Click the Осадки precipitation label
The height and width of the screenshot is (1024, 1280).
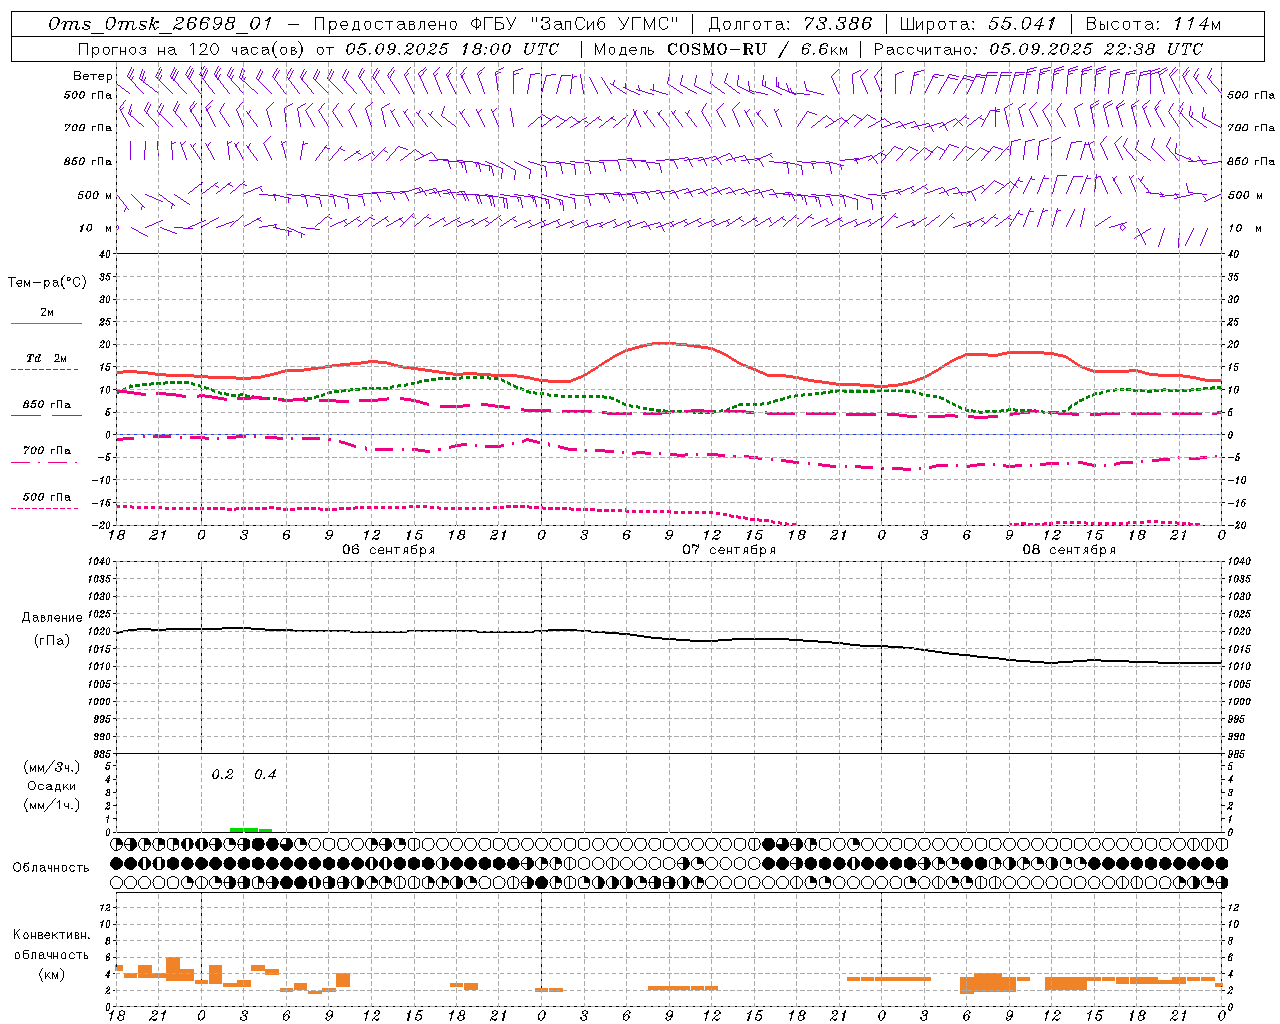coord(52,786)
